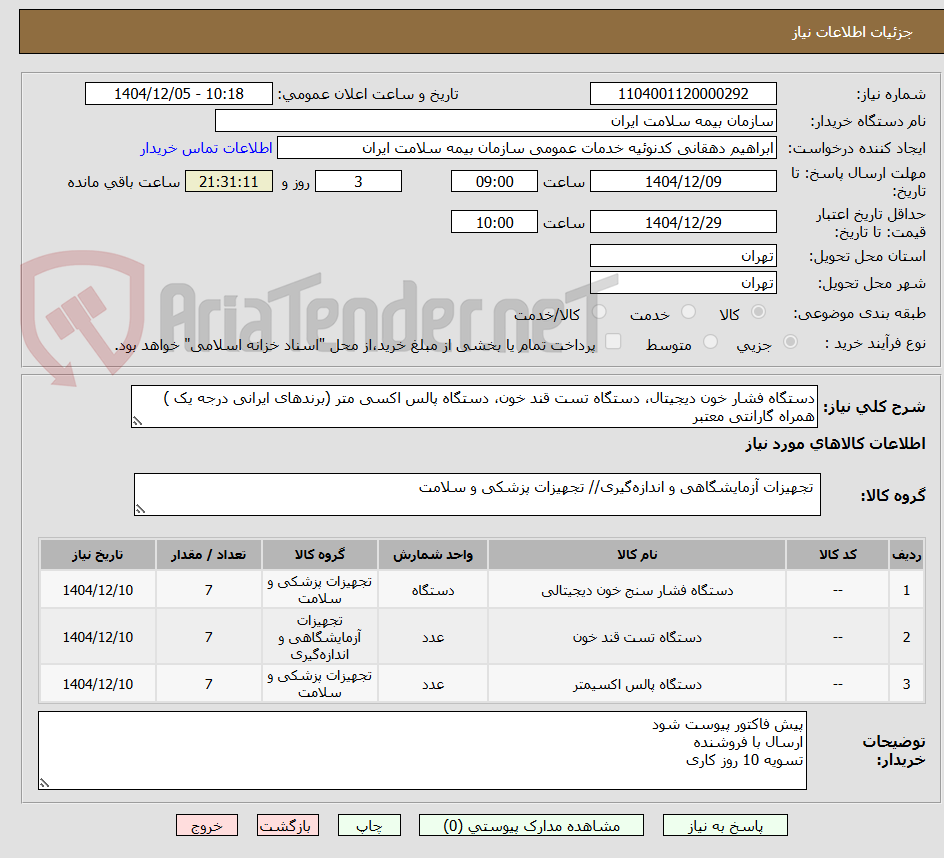Click the گروه کالا textarea
This screenshot has width=944, height=858.
(x=477, y=494)
